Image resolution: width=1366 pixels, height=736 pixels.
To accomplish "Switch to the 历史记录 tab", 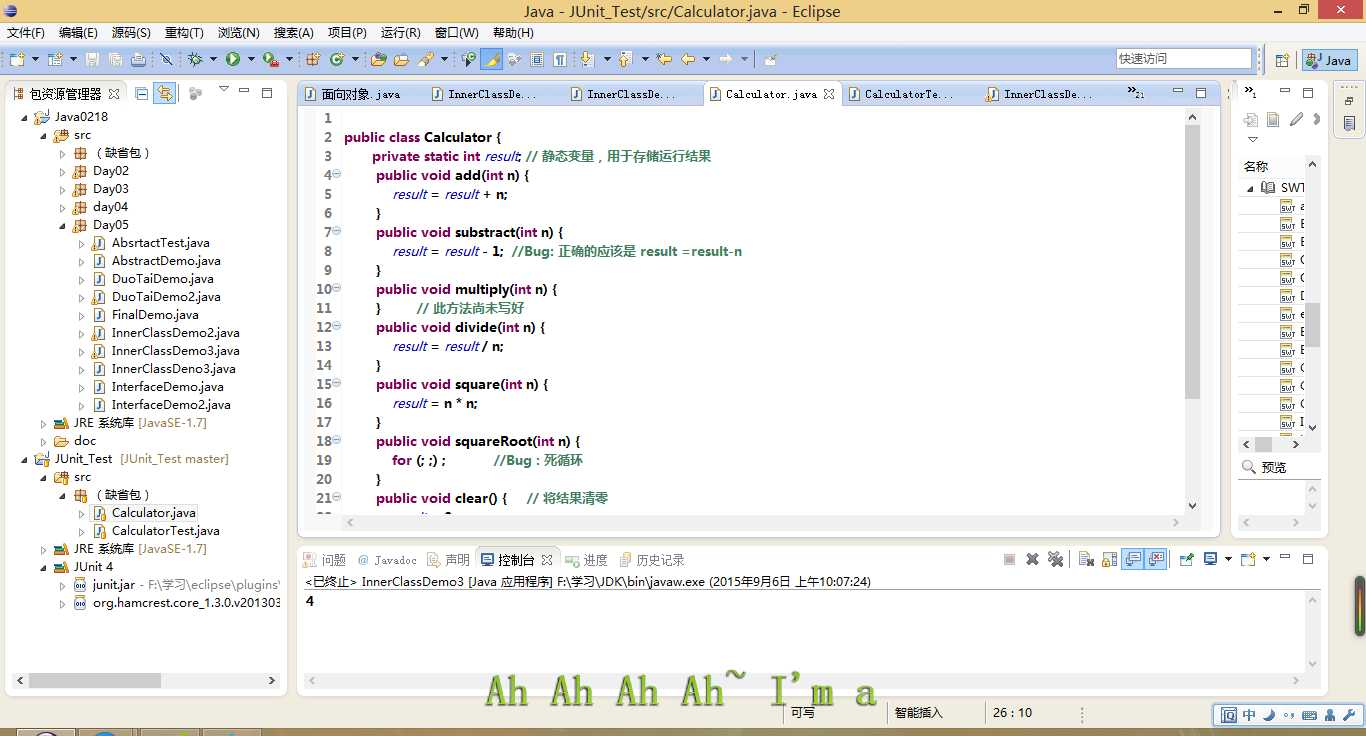I will pyautogui.click(x=651, y=560).
